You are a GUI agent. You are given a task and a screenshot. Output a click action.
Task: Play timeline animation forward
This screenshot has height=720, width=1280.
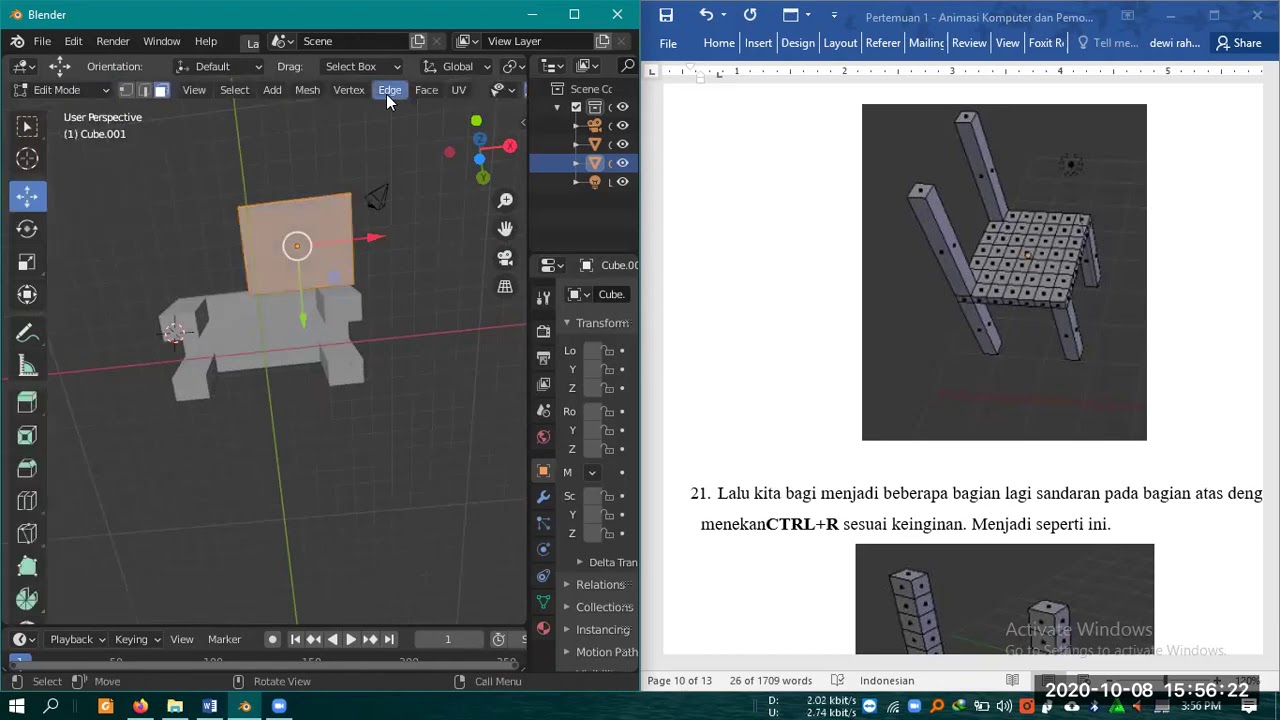point(351,639)
